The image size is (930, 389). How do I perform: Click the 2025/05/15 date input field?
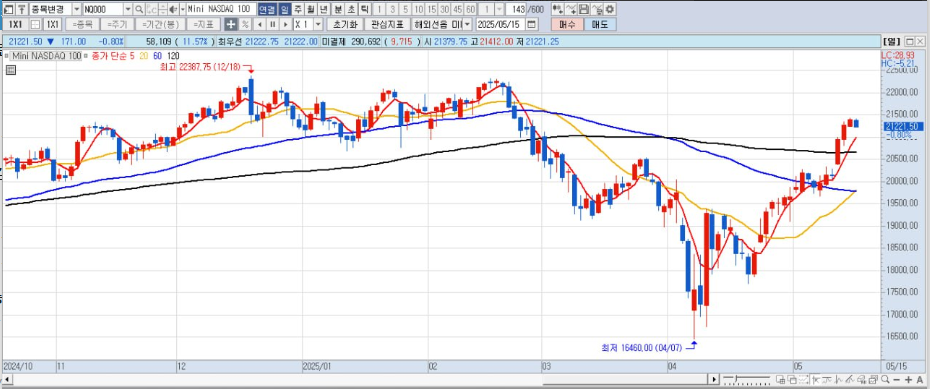coord(501,24)
